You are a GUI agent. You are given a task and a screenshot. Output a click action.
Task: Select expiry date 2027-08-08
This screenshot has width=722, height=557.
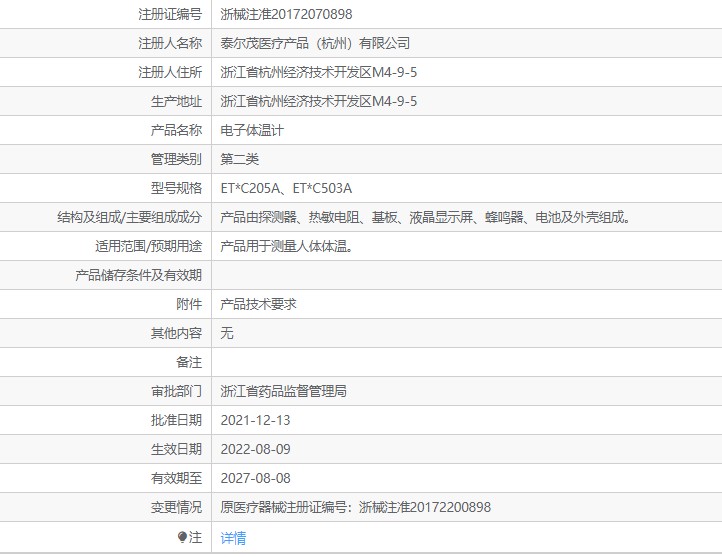tap(256, 478)
